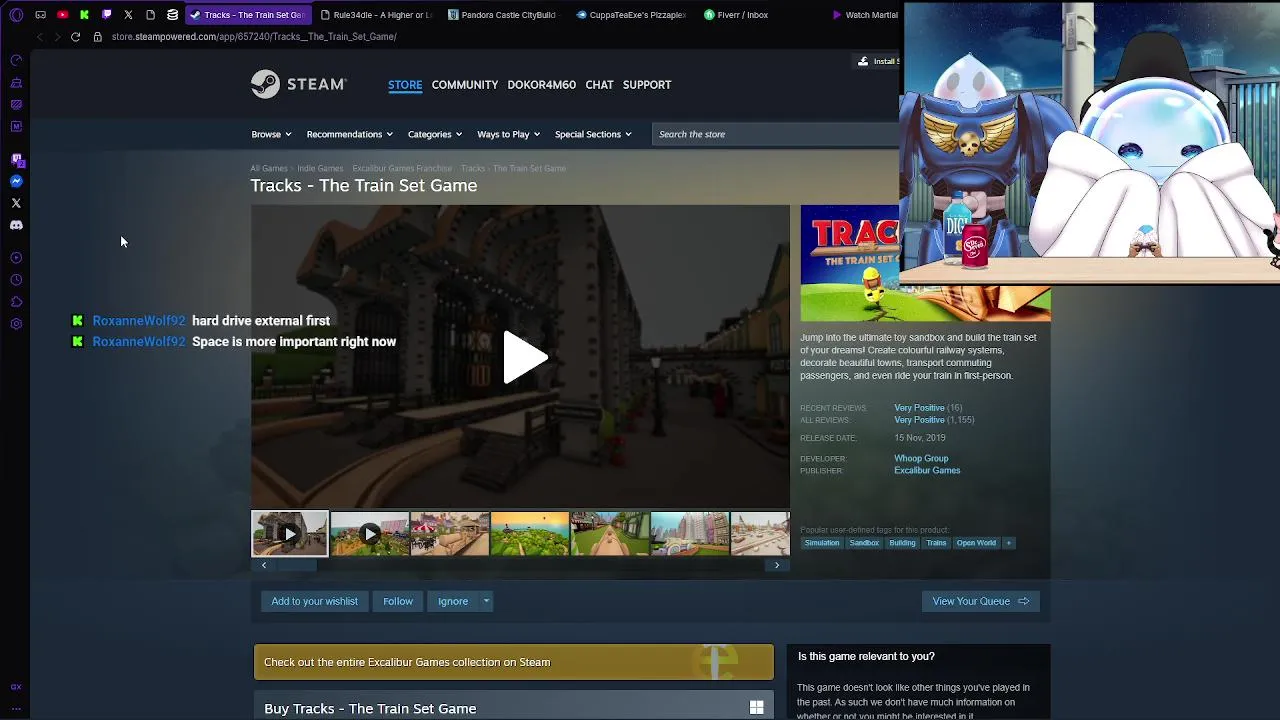
Task: Click the media strip scrollbar handle
Action: coord(297,565)
